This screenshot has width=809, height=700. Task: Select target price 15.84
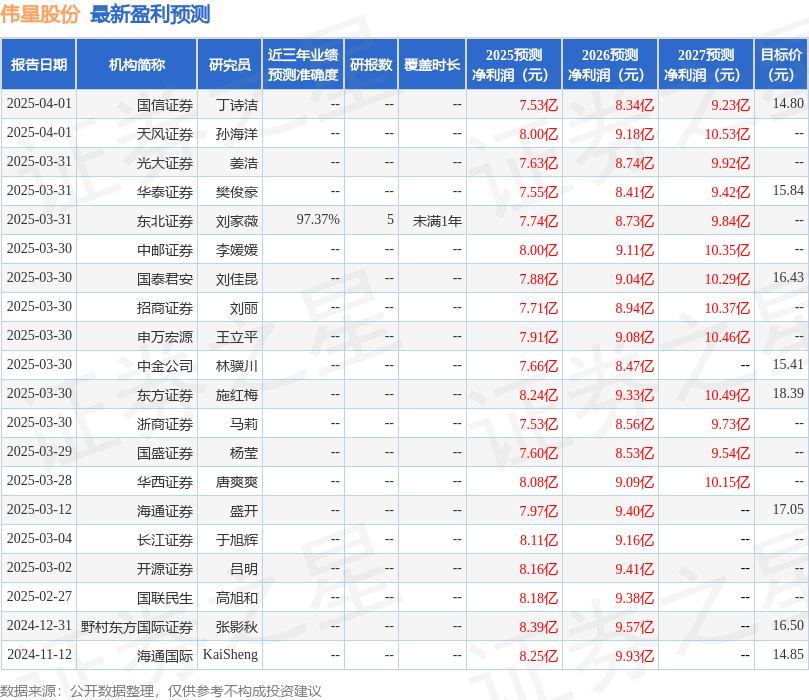[788, 190]
